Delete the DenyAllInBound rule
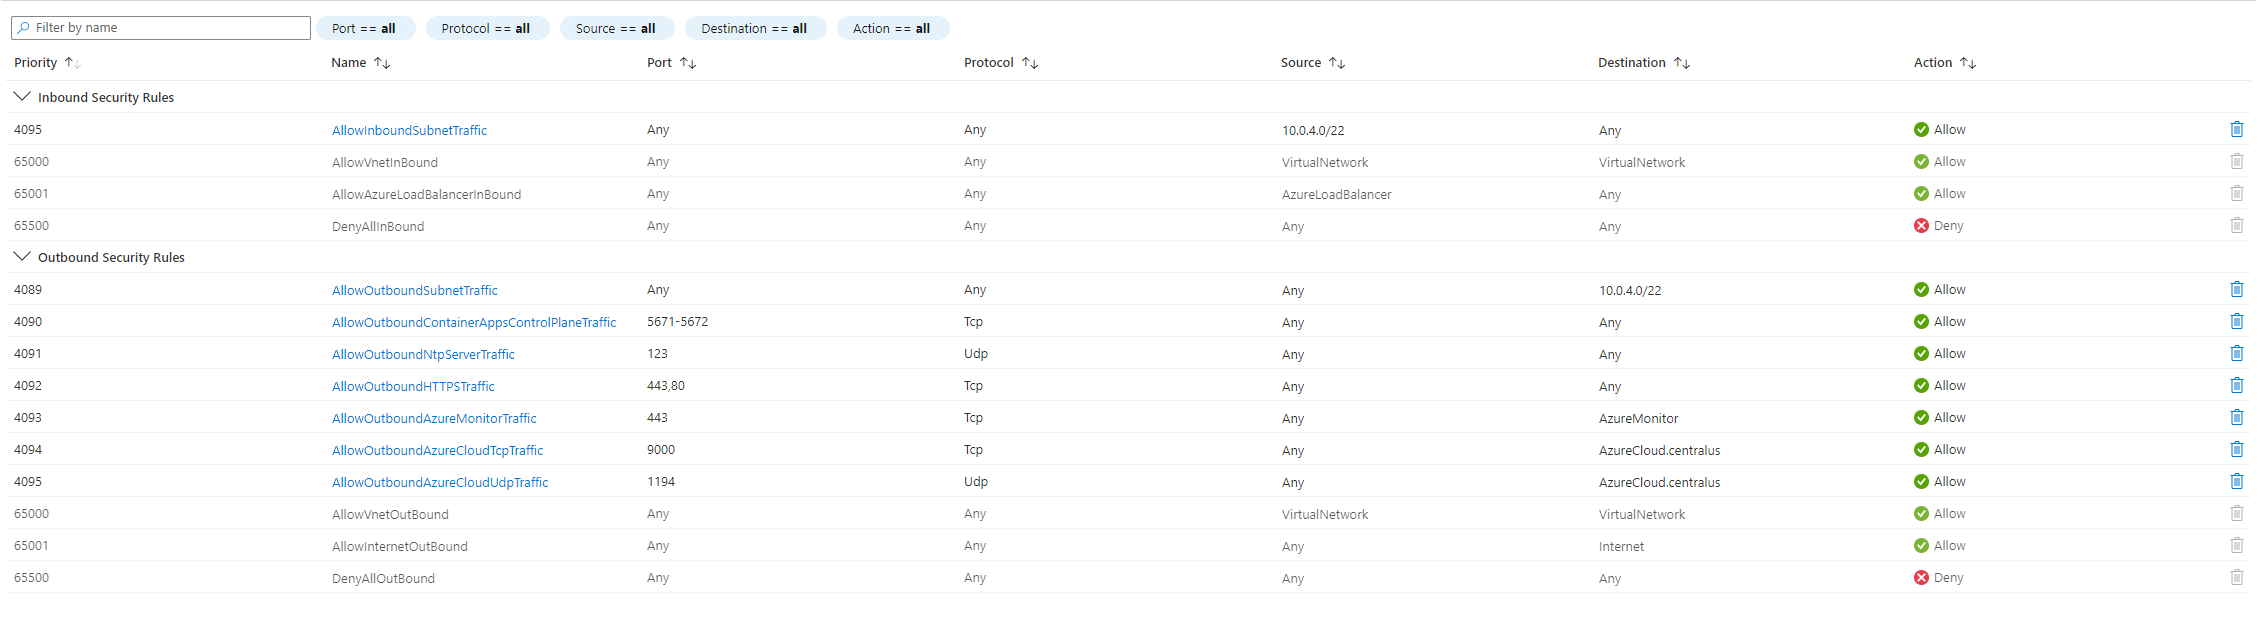Image resolution: width=2261 pixels, height=618 pixels. click(2237, 225)
